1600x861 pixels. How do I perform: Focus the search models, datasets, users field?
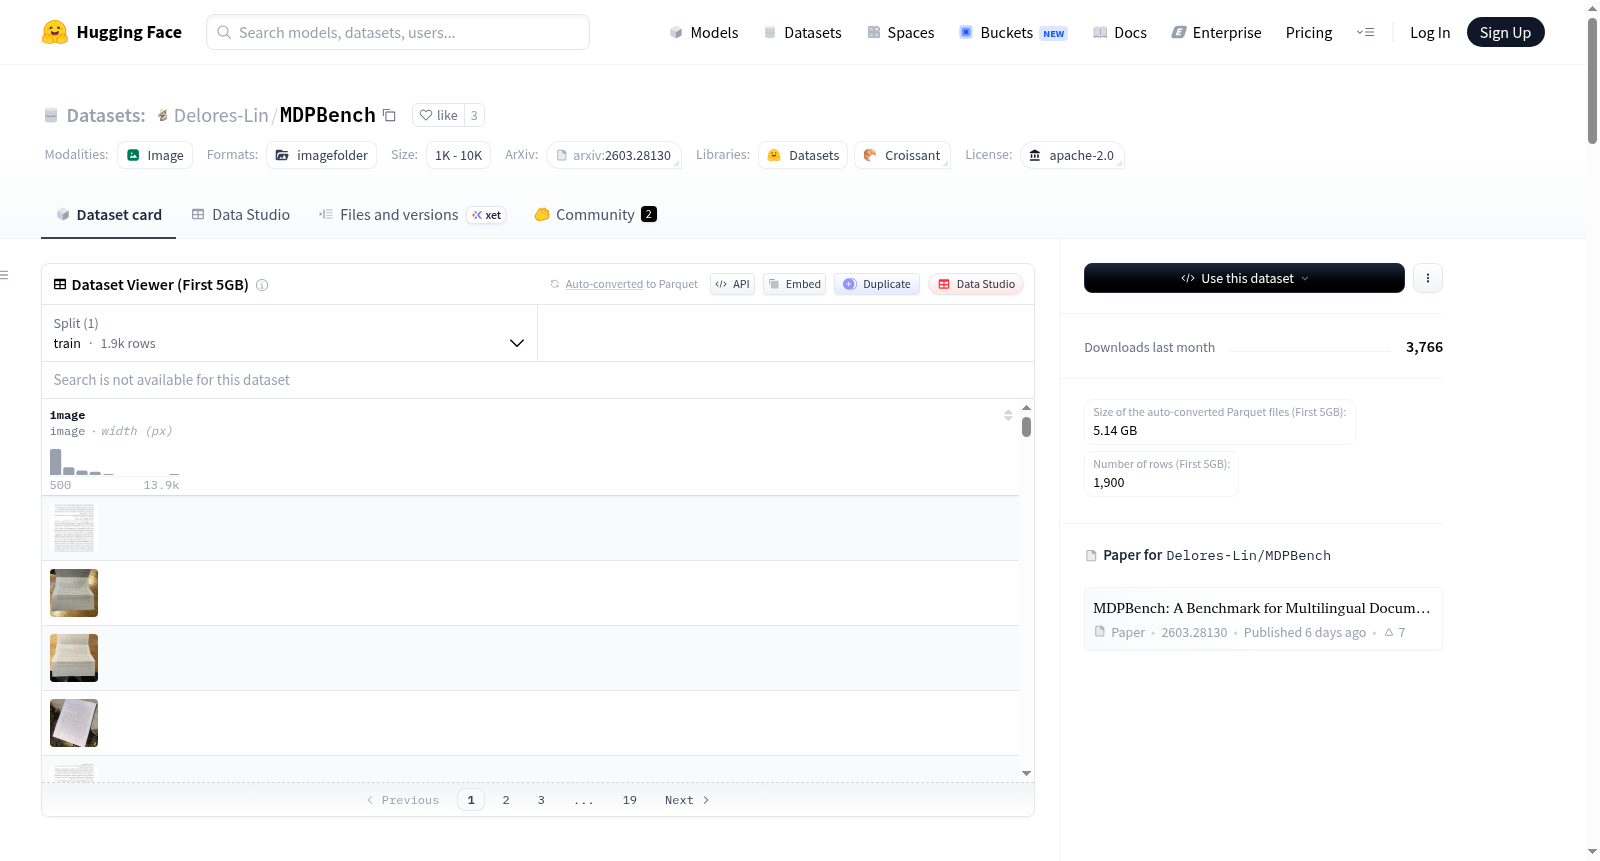(x=398, y=32)
